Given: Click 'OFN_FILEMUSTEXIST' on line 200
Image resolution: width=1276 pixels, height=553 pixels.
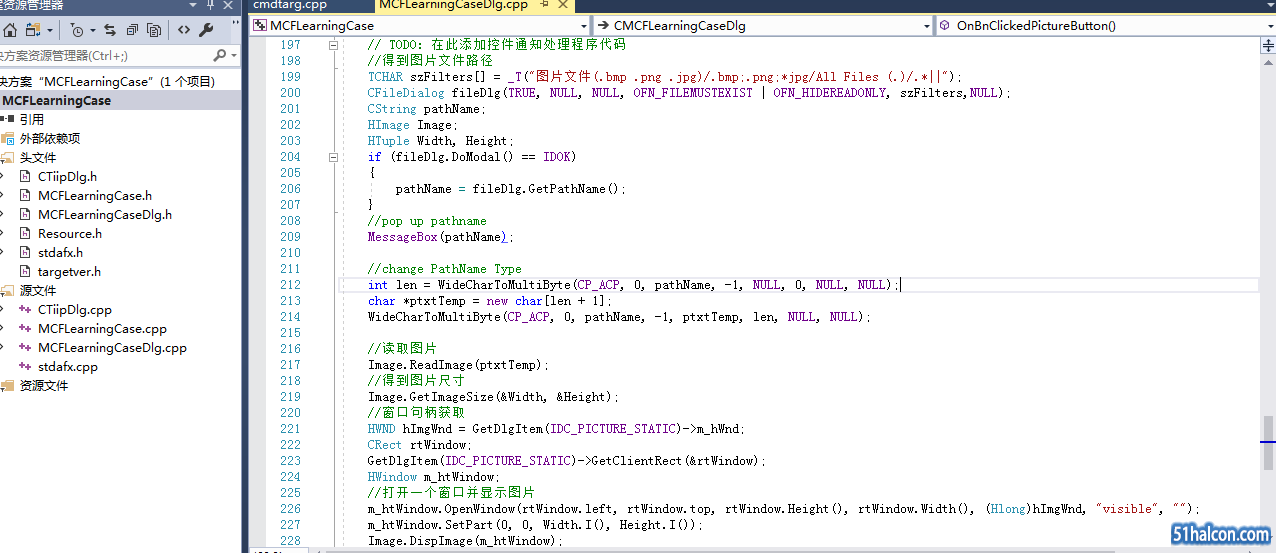Looking at the screenshot, I should coord(693,93).
